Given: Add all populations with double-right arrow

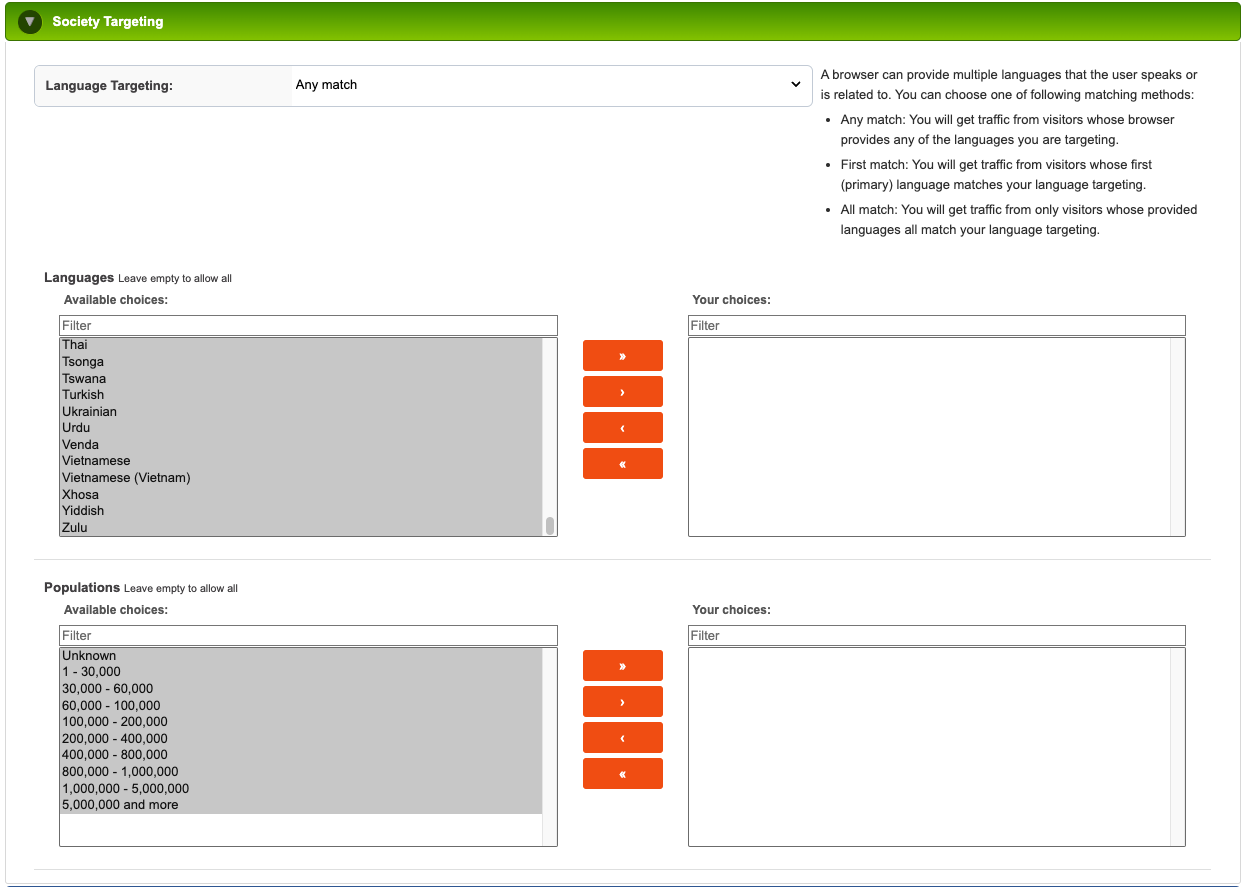Looking at the screenshot, I should pyautogui.click(x=622, y=666).
